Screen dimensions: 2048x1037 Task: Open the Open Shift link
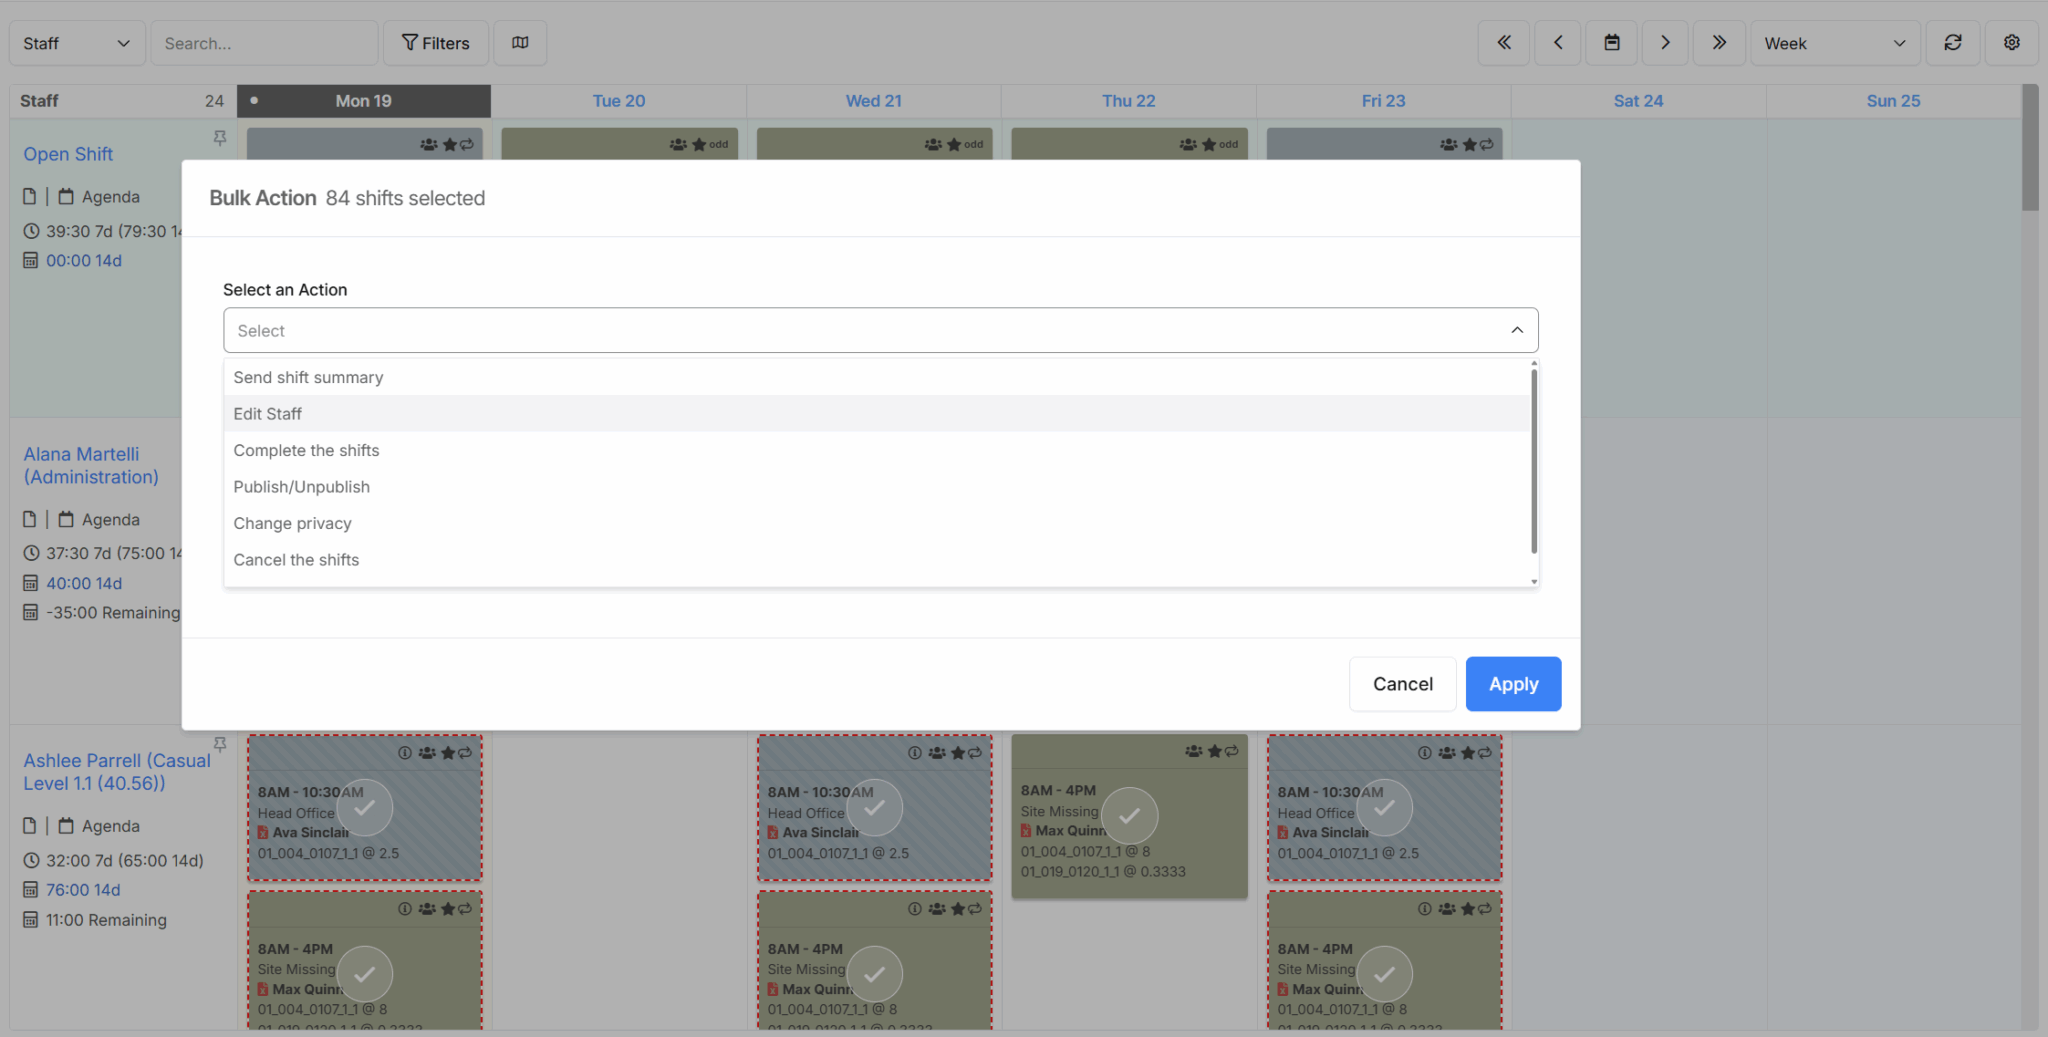coord(68,154)
